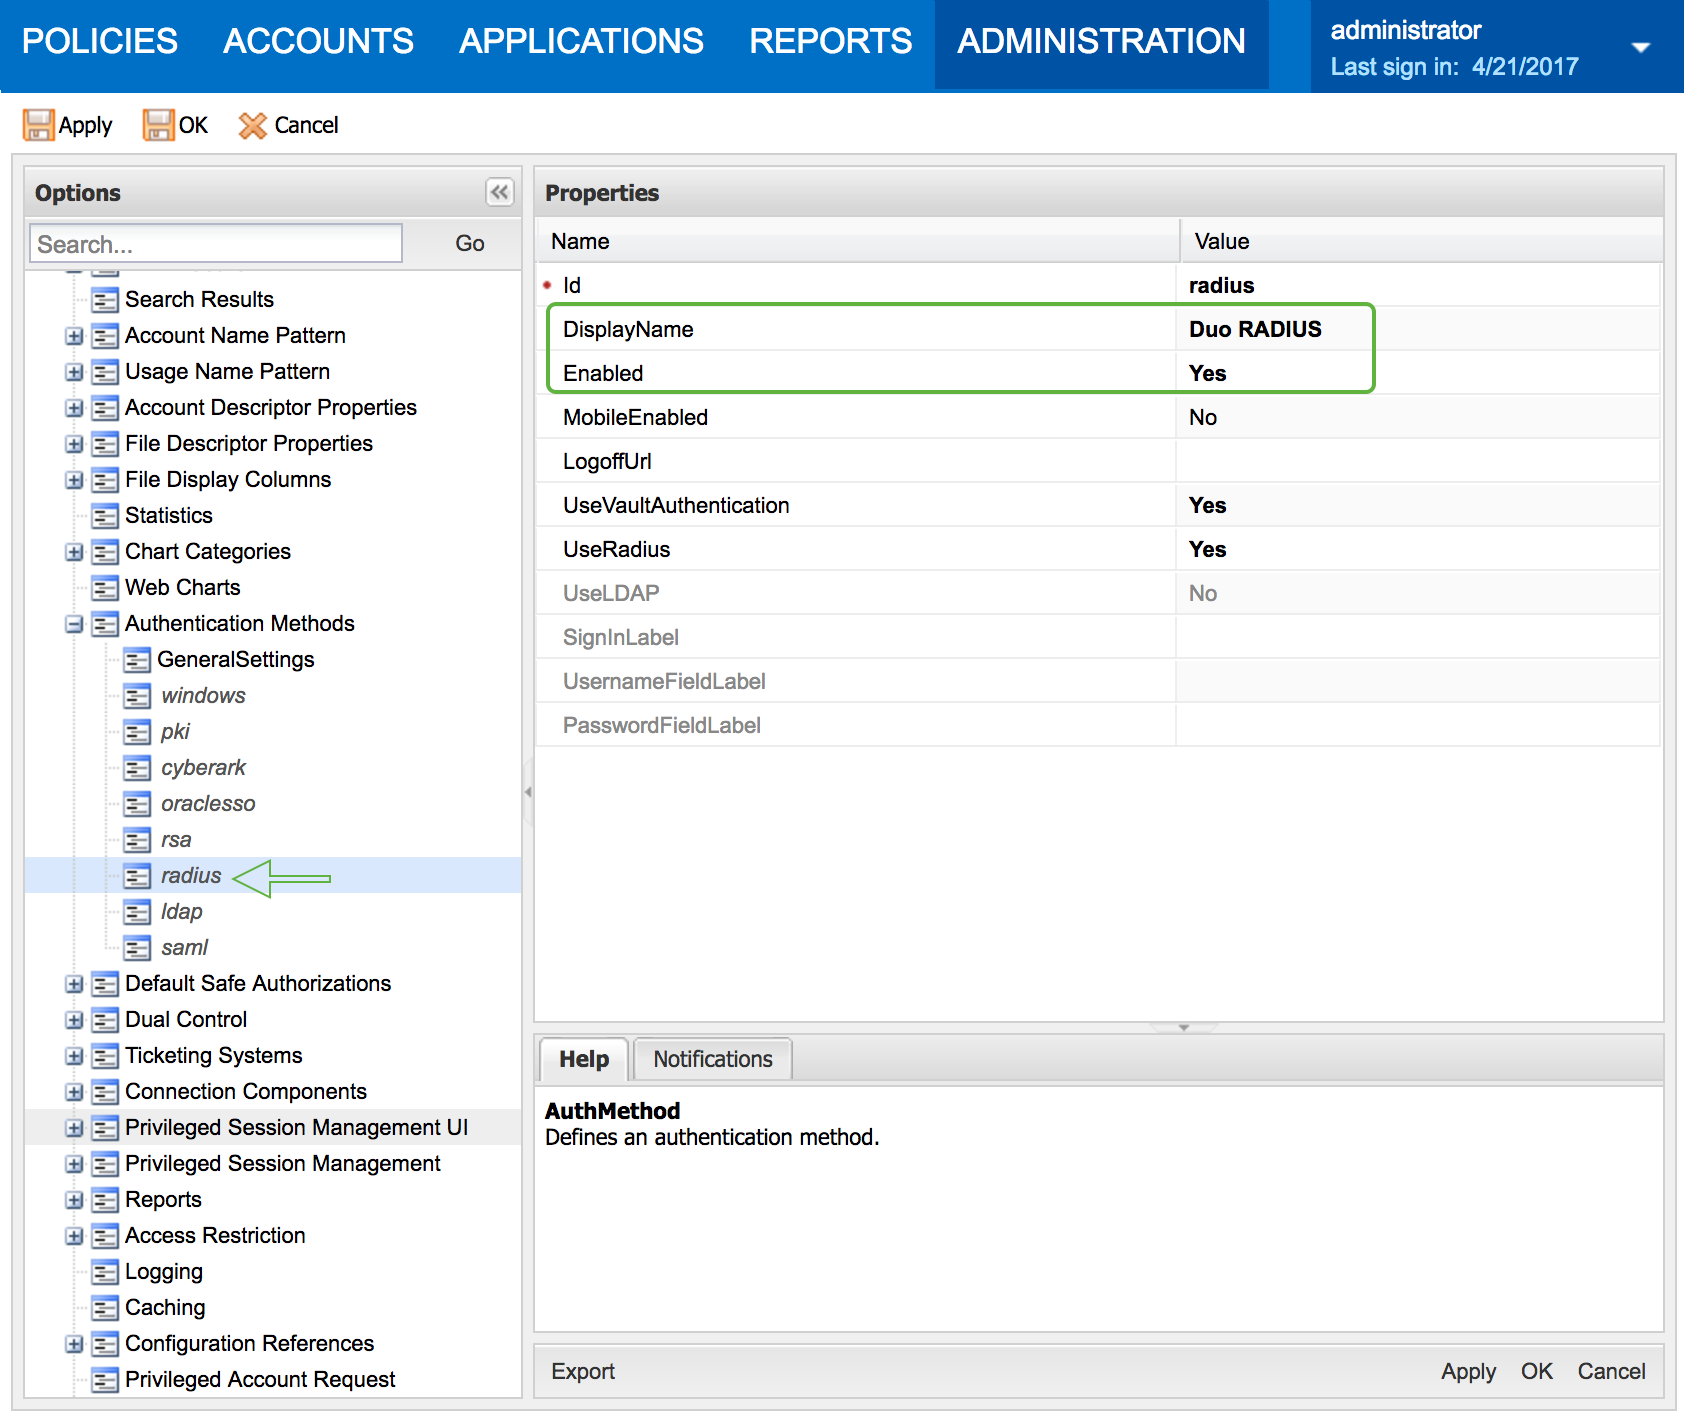Viewport: 1684px width, 1419px height.
Task: Click the icon next to GeneralSettings
Action: point(137,659)
